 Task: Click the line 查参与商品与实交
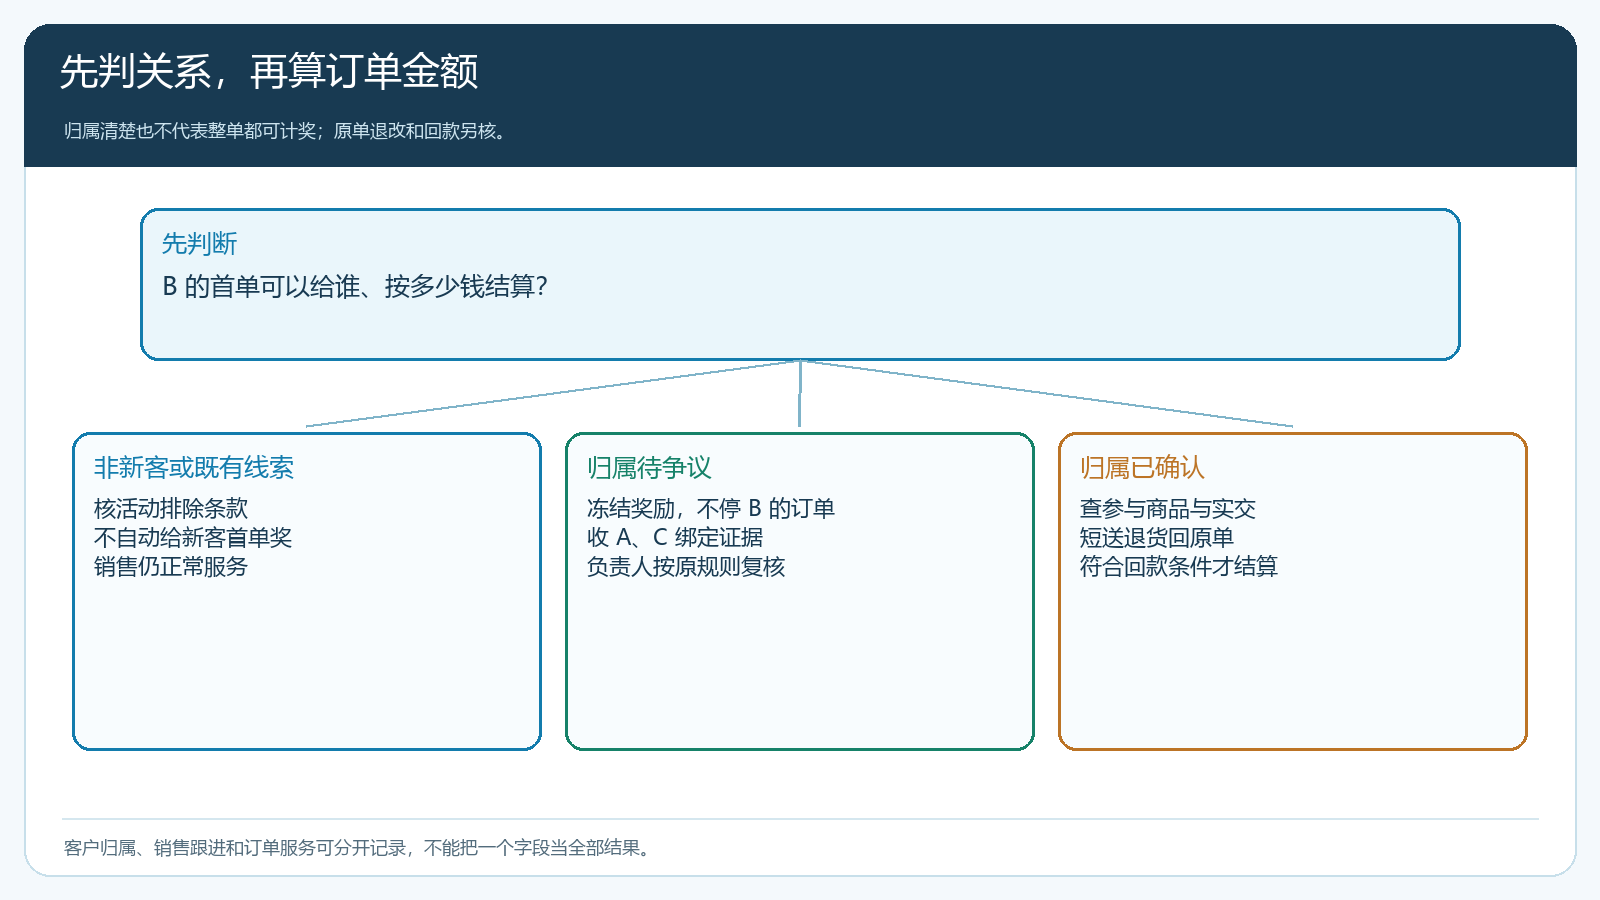[1168, 508]
